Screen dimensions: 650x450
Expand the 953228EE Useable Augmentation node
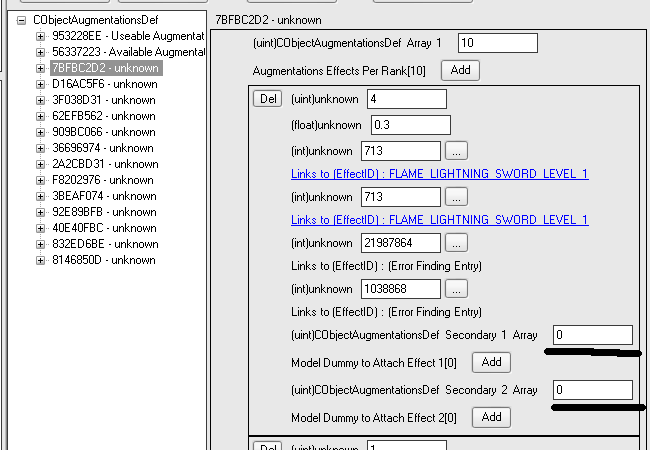pos(40,36)
